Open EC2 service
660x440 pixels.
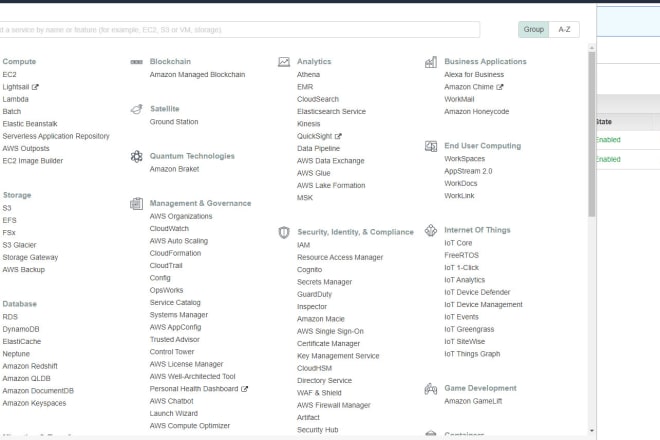coord(9,75)
